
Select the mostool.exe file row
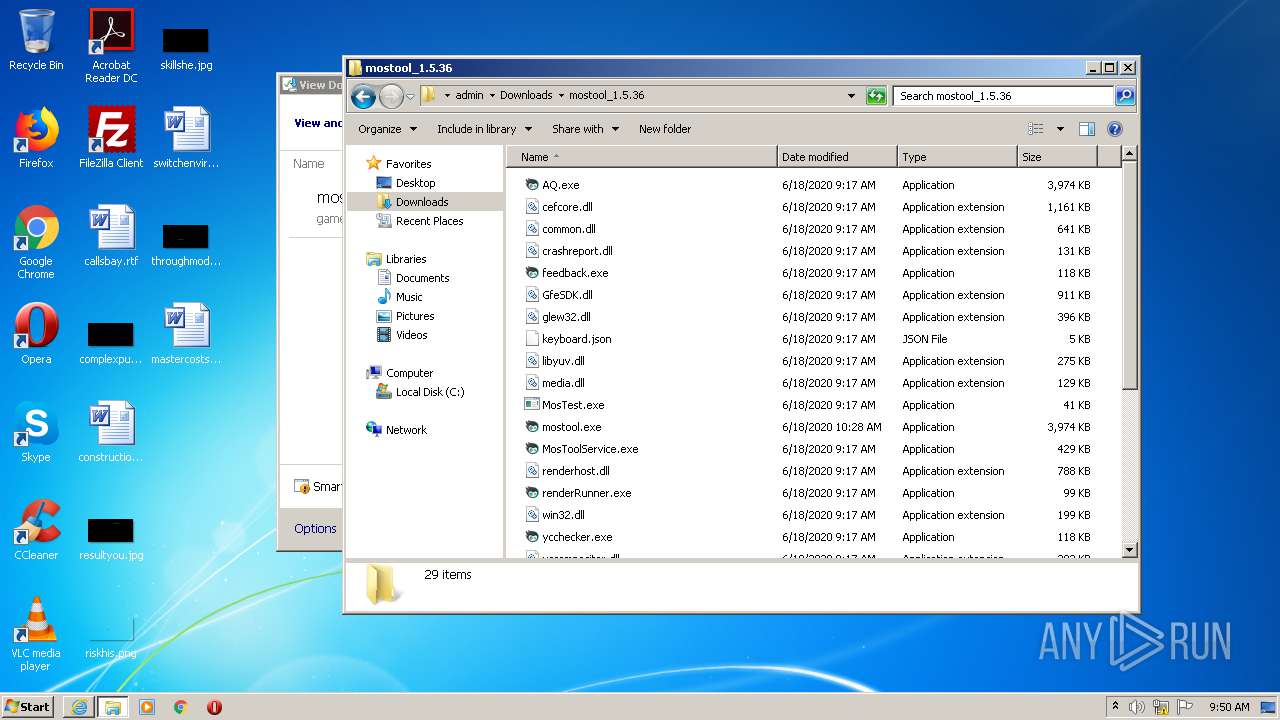click(x=808, y=427)
